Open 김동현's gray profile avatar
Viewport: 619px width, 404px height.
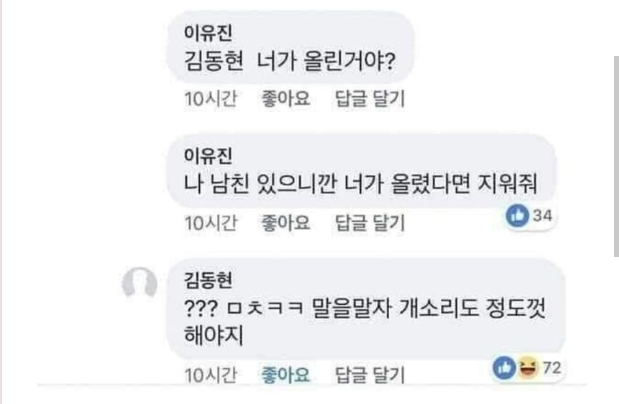[139, 285]
